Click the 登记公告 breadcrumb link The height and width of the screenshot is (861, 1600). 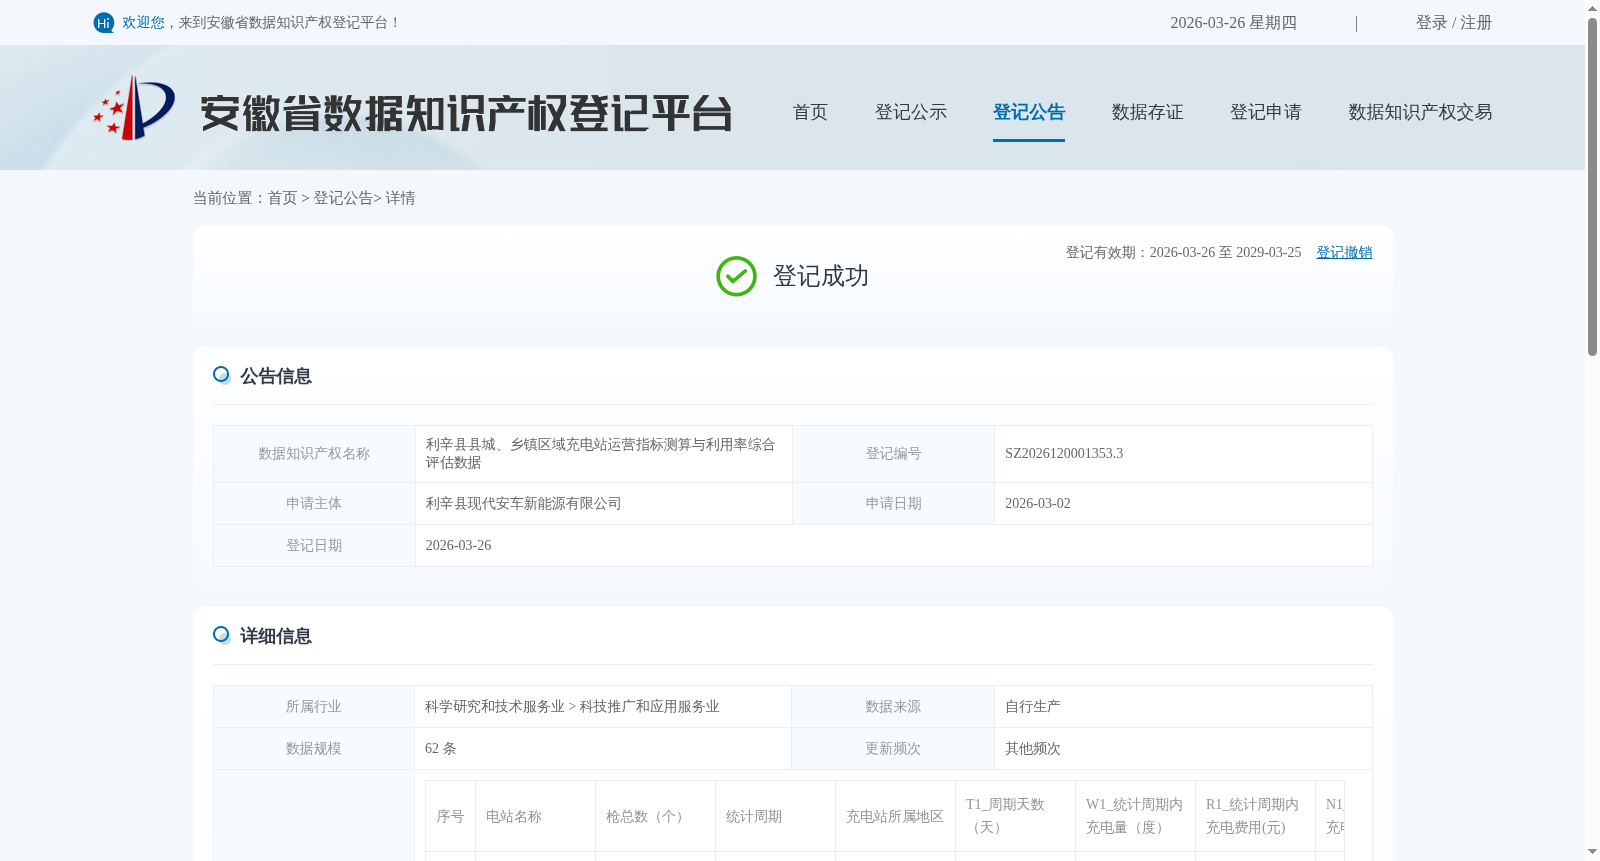tap(343, 198)
